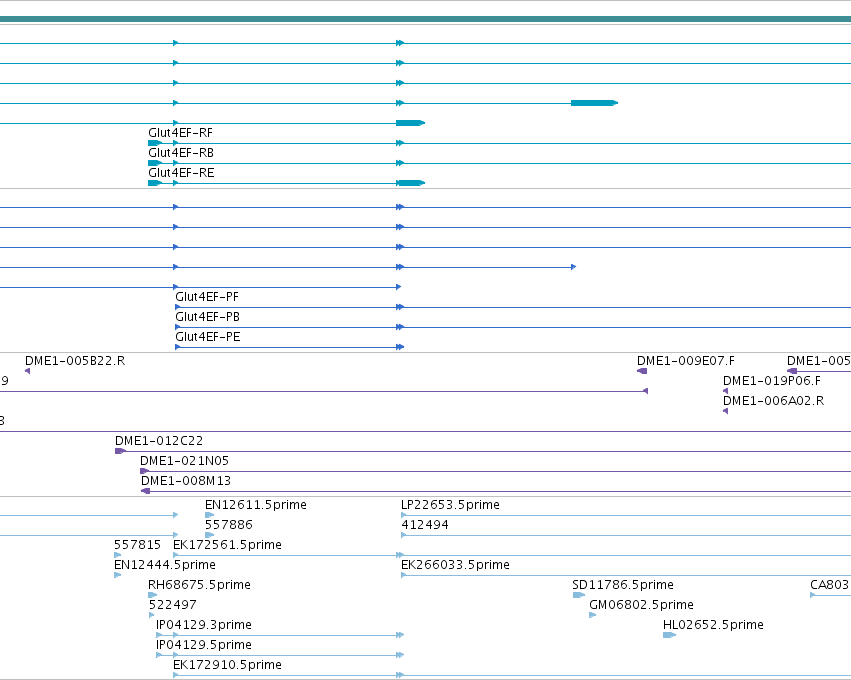
Task: Select the DME1-009E07.F label
Action: (685, 361)
